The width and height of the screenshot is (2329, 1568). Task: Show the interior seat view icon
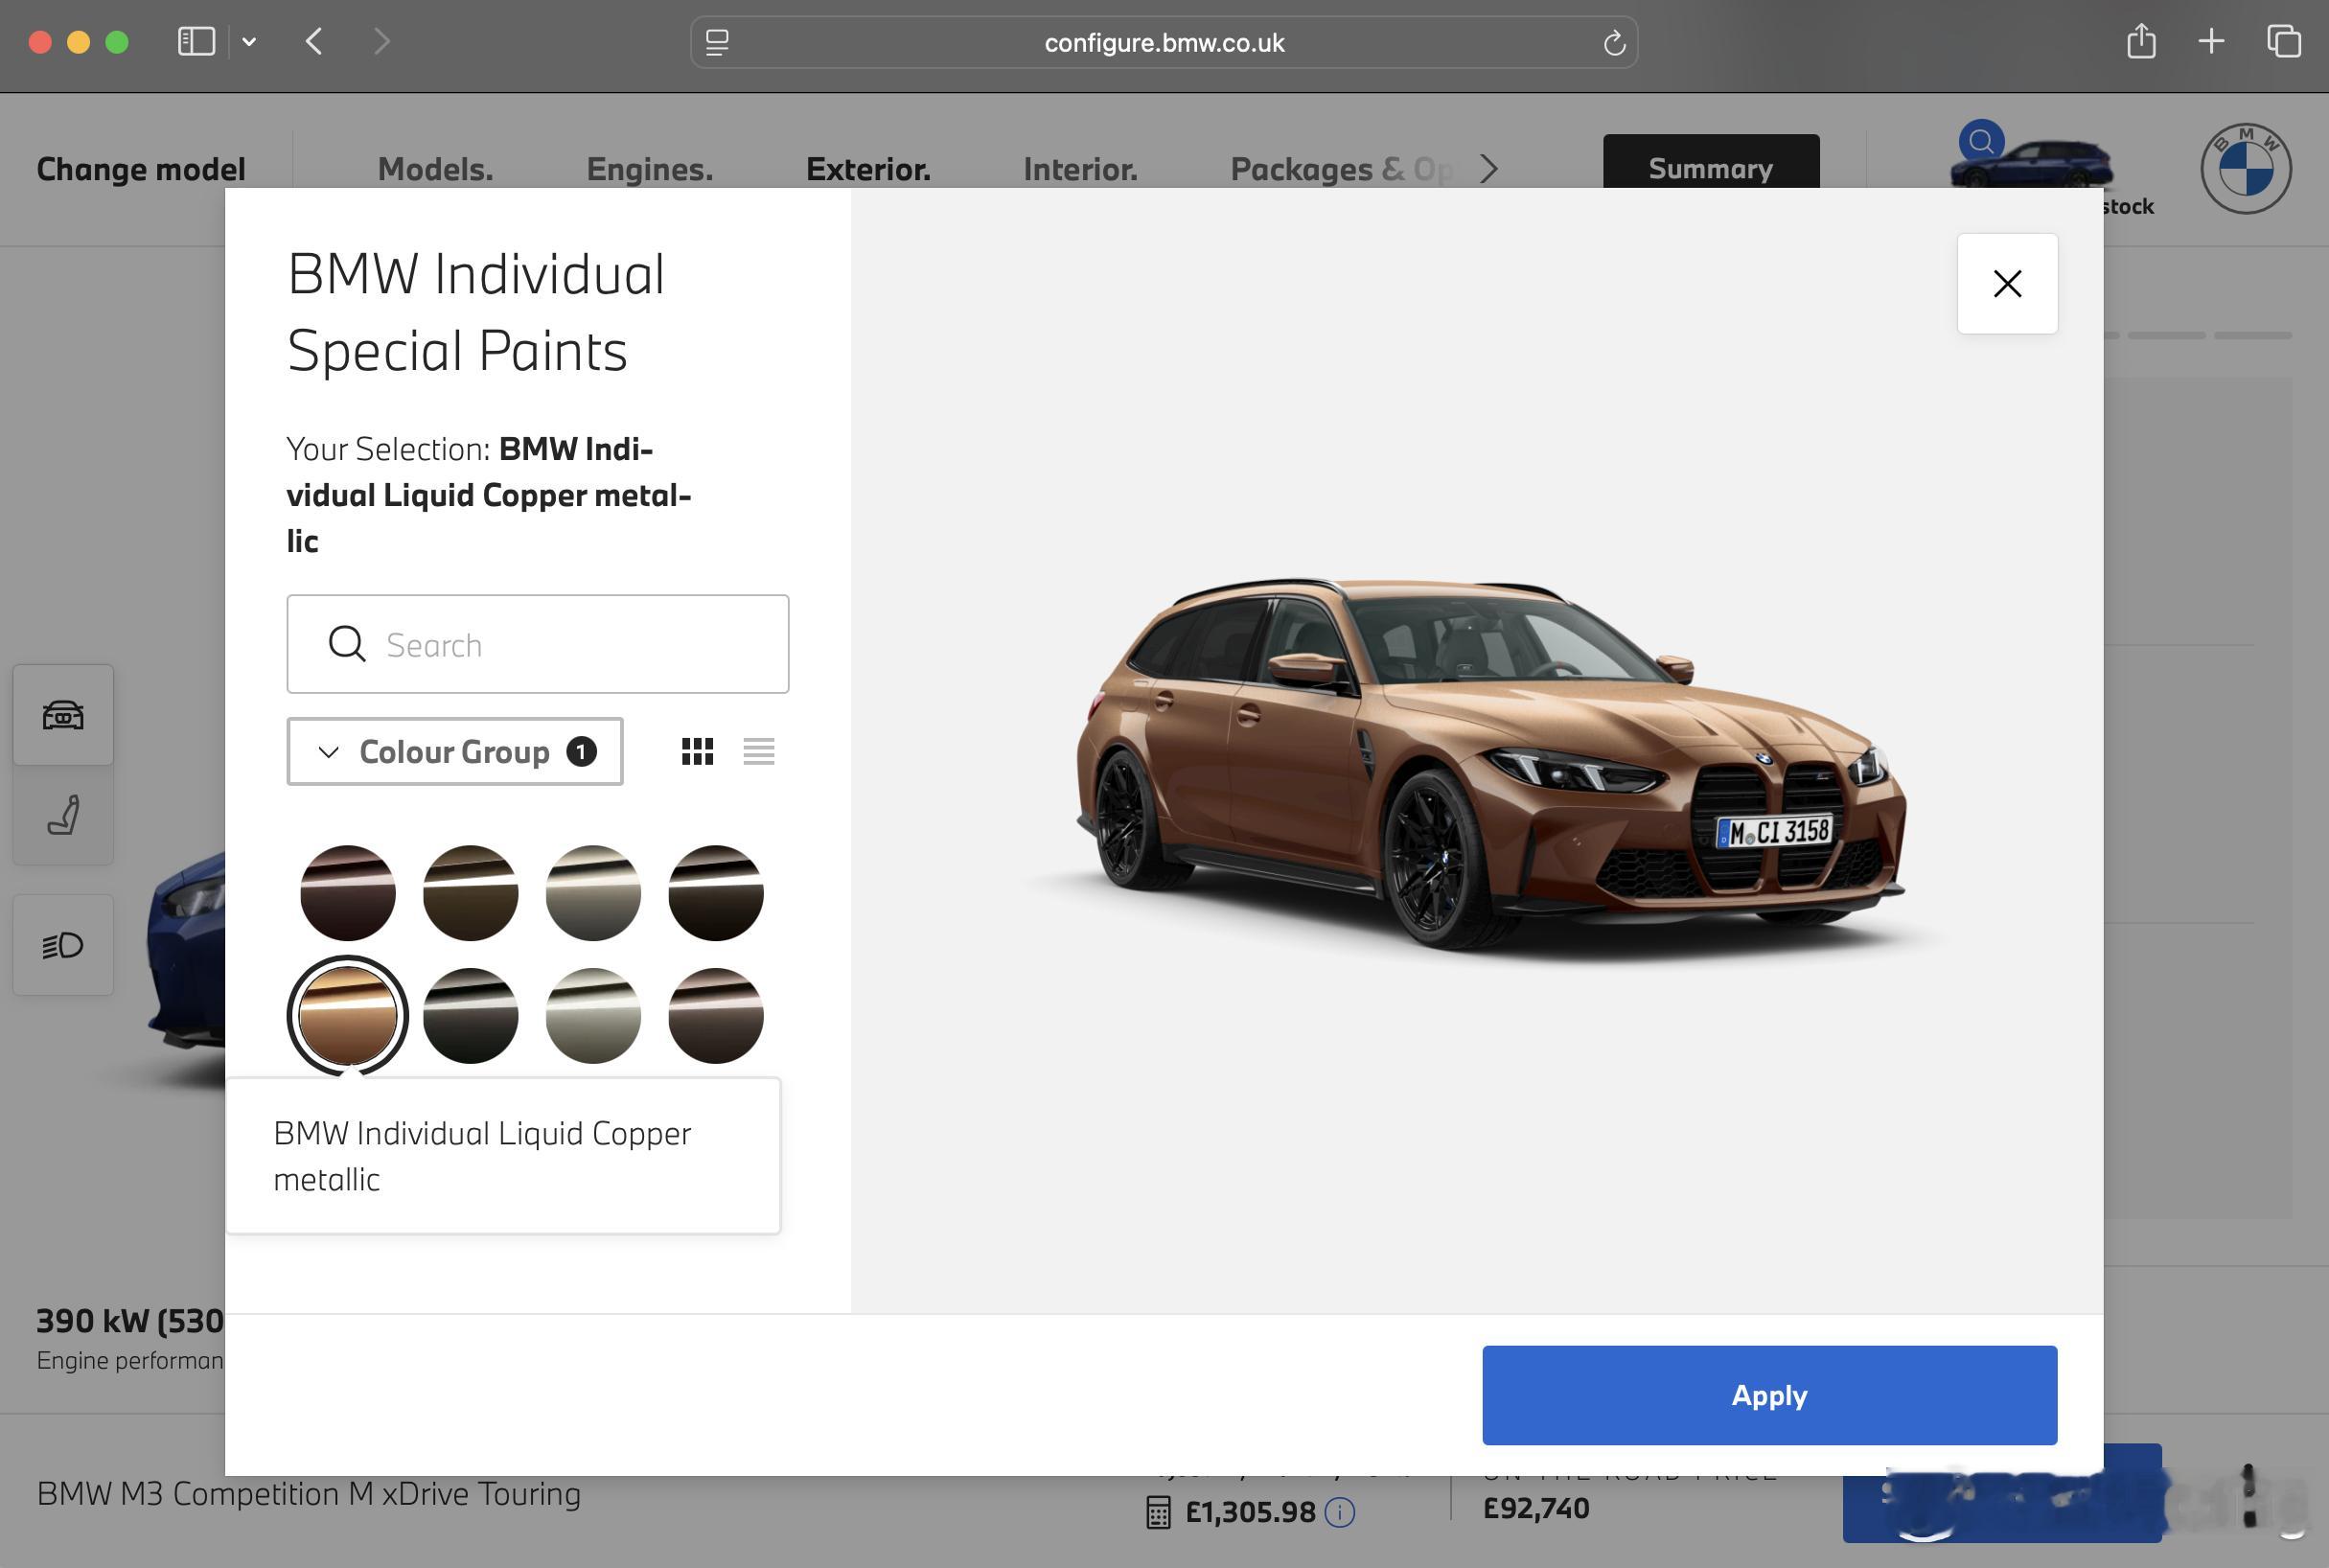pyautogui.click(x=63, y=815)
